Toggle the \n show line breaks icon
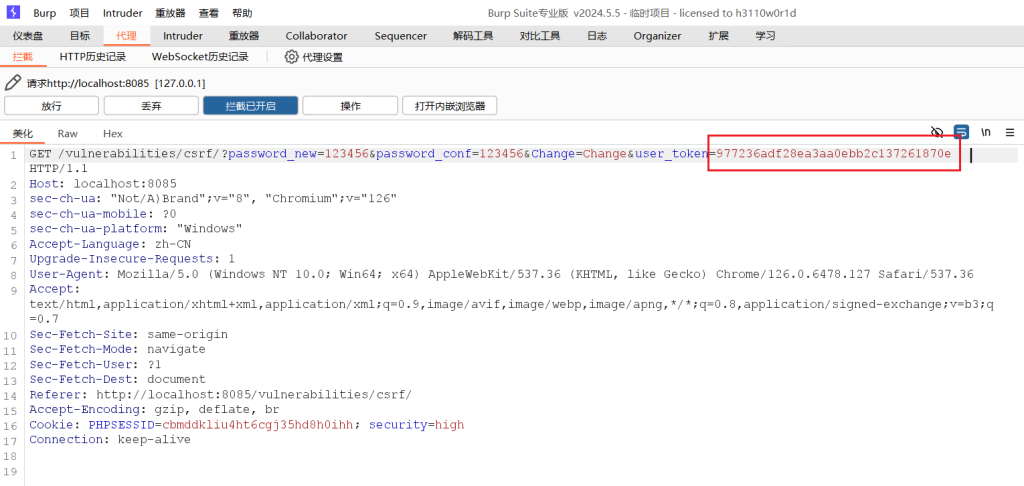The height and width of the screenshot is (486, 1024). 986,132
